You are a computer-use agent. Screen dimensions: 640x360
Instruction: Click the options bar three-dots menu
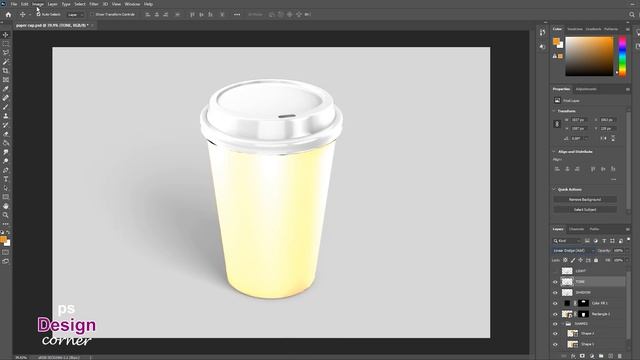237,15
